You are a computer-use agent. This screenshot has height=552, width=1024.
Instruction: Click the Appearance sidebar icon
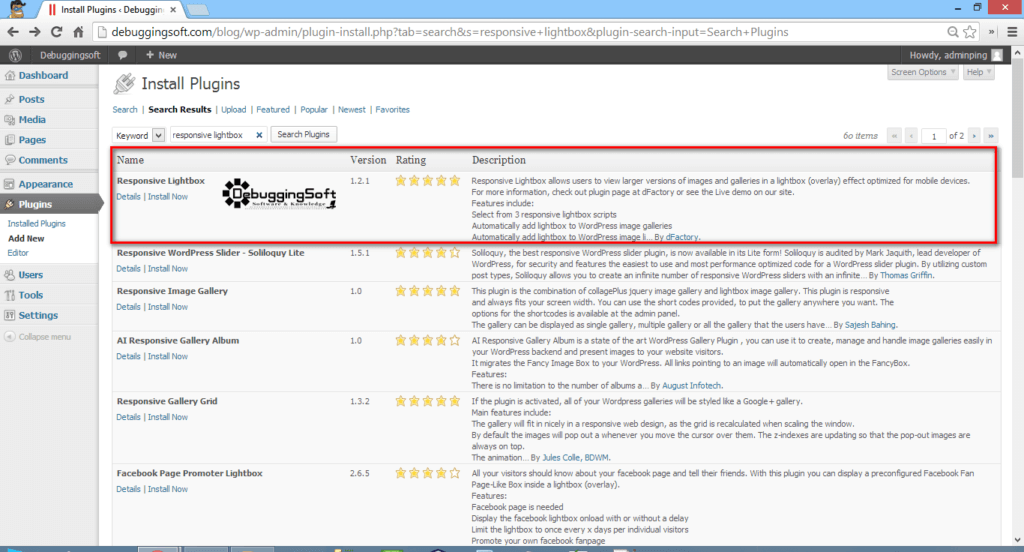click(10, 184)
